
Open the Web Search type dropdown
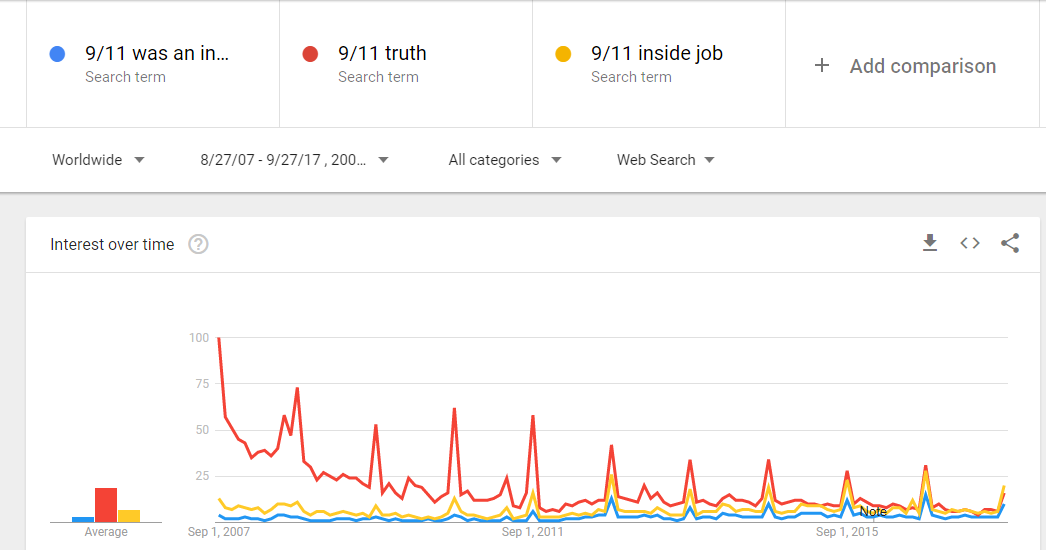click(665, 160)
